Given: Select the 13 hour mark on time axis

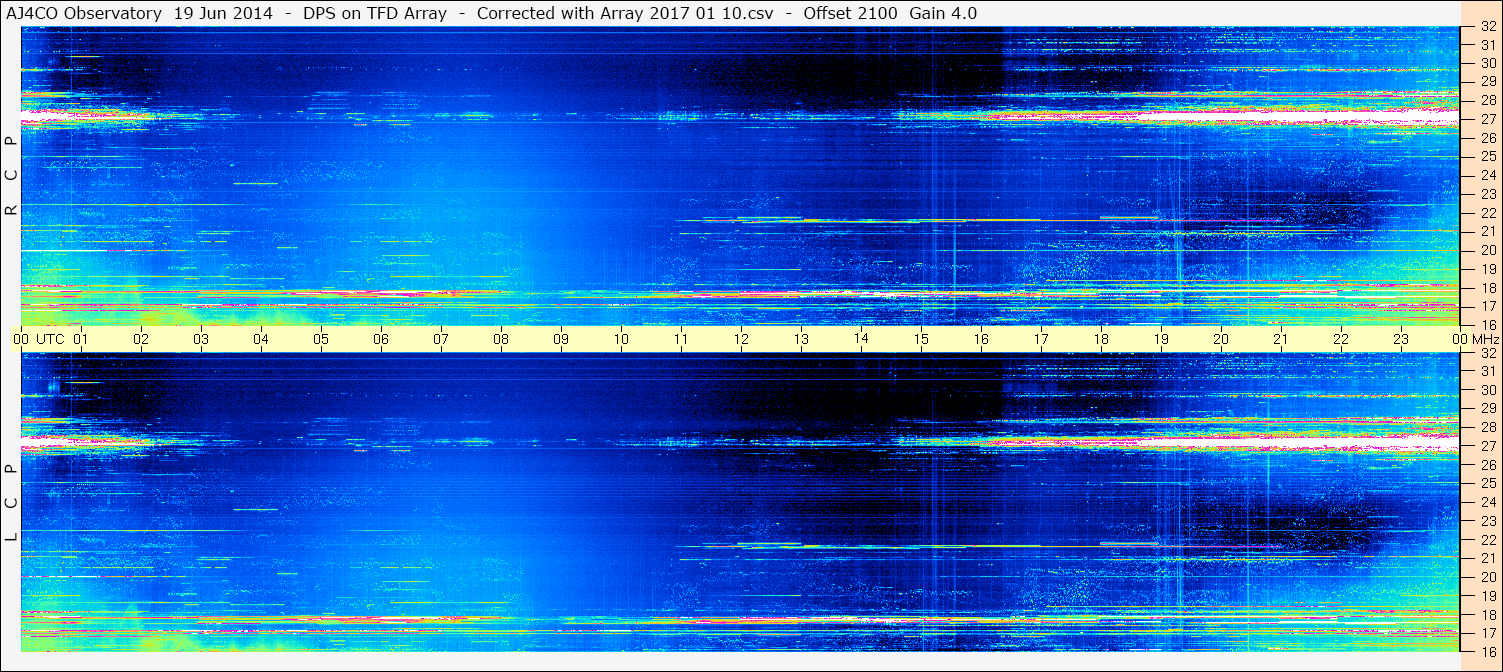Looking at the screenshot, I should (801, 339).
